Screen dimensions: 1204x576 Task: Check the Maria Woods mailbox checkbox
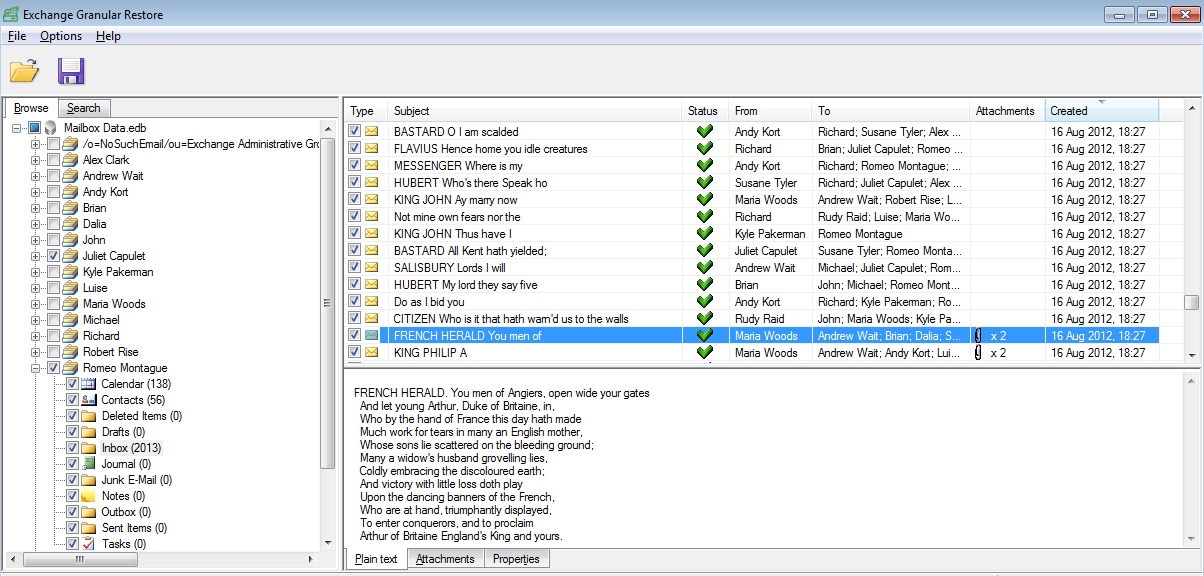click(53, 304)
